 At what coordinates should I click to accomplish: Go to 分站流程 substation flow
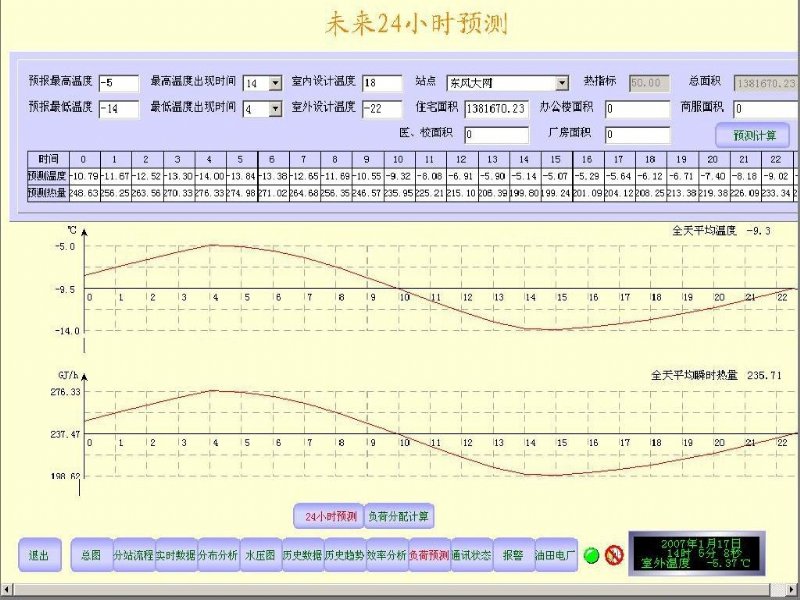click(133, 555)
